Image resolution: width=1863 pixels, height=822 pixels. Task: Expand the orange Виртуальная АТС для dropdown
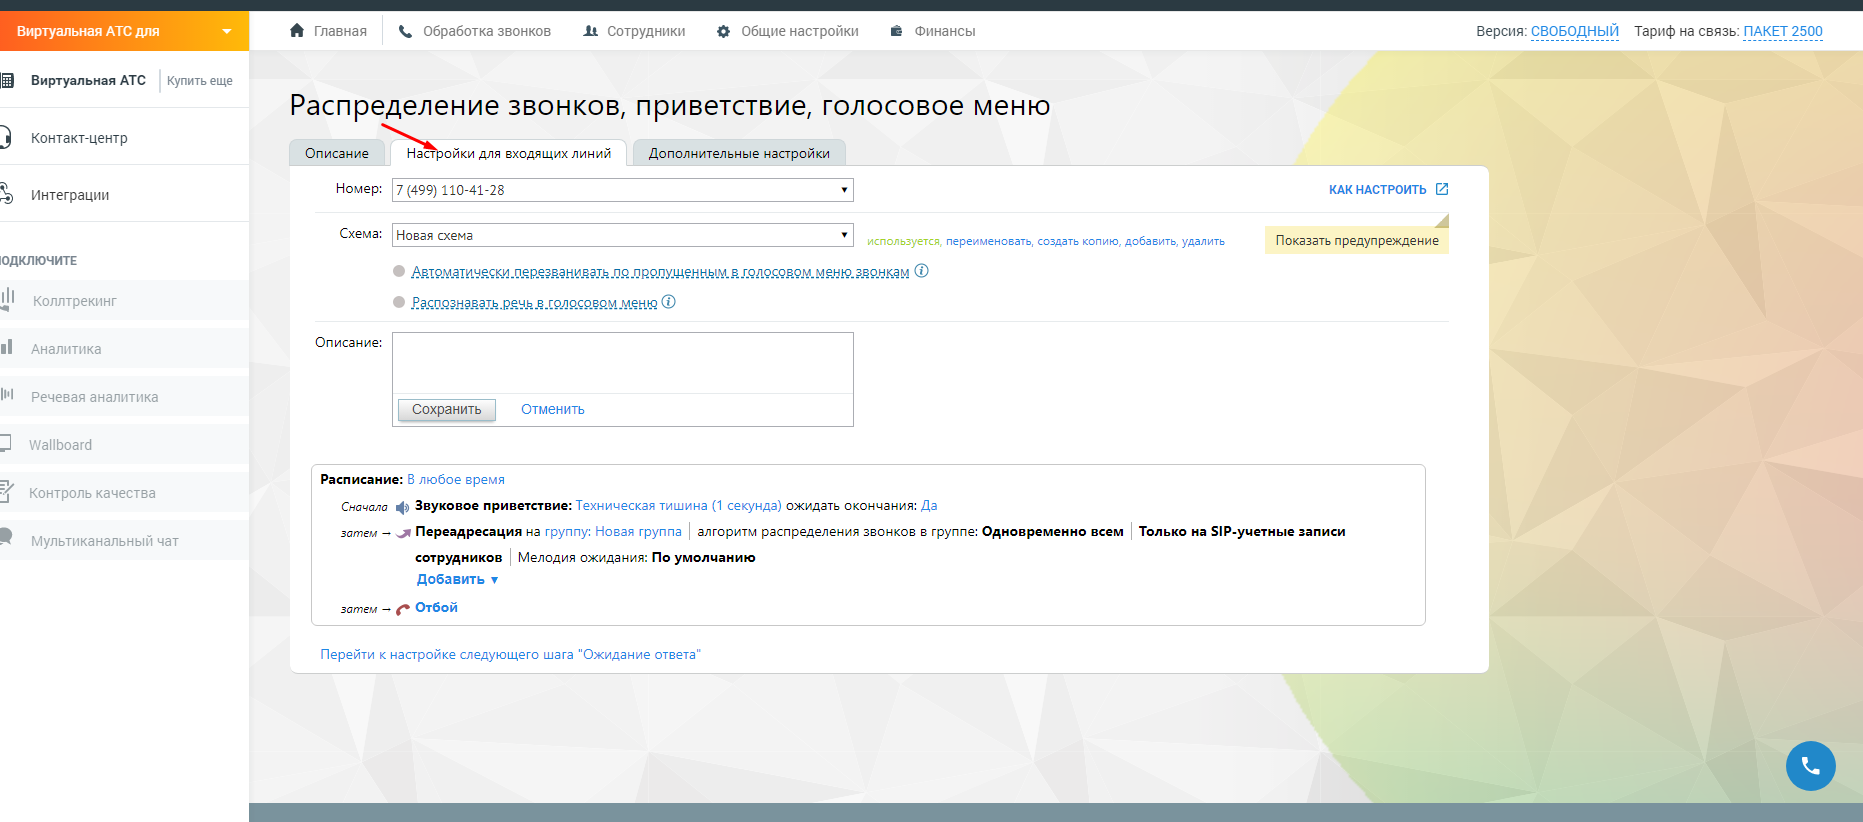[124, 31]
